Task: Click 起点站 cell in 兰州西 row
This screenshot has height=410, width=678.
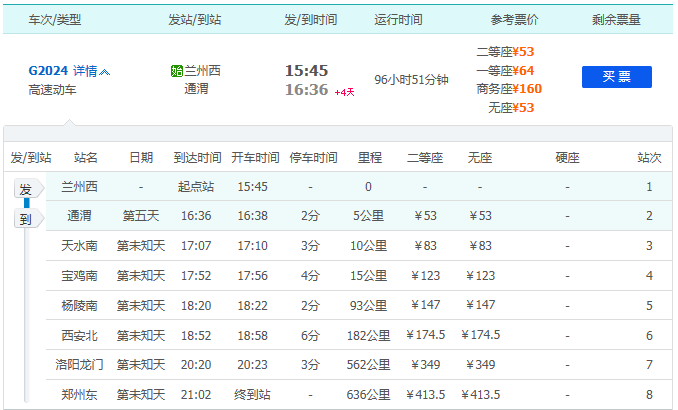Action: [x=196, y=187]
